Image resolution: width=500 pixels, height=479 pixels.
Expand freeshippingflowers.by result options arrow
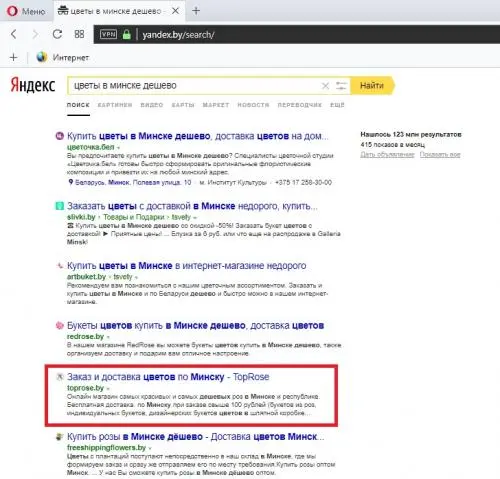(150, 448)
